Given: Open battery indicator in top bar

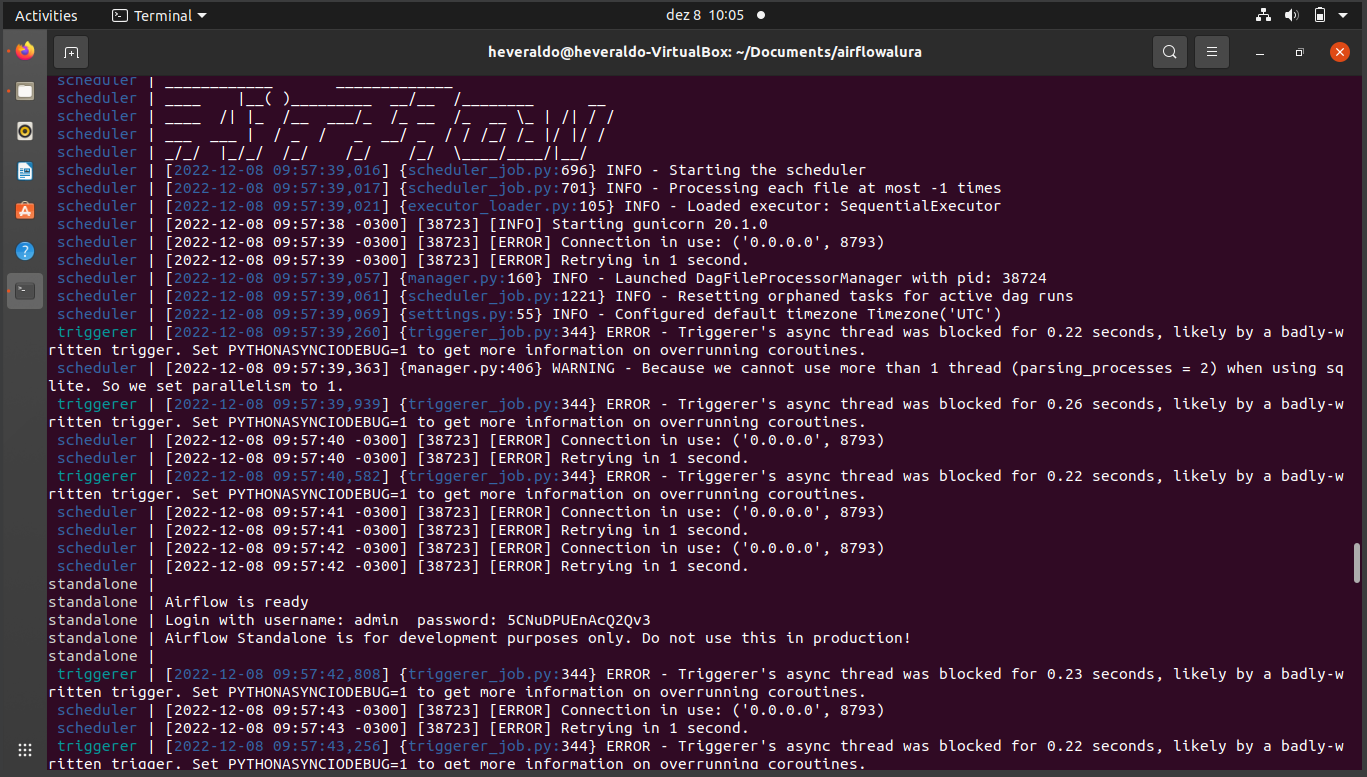Looking at the screenshot, I should tap(1319, 15).
